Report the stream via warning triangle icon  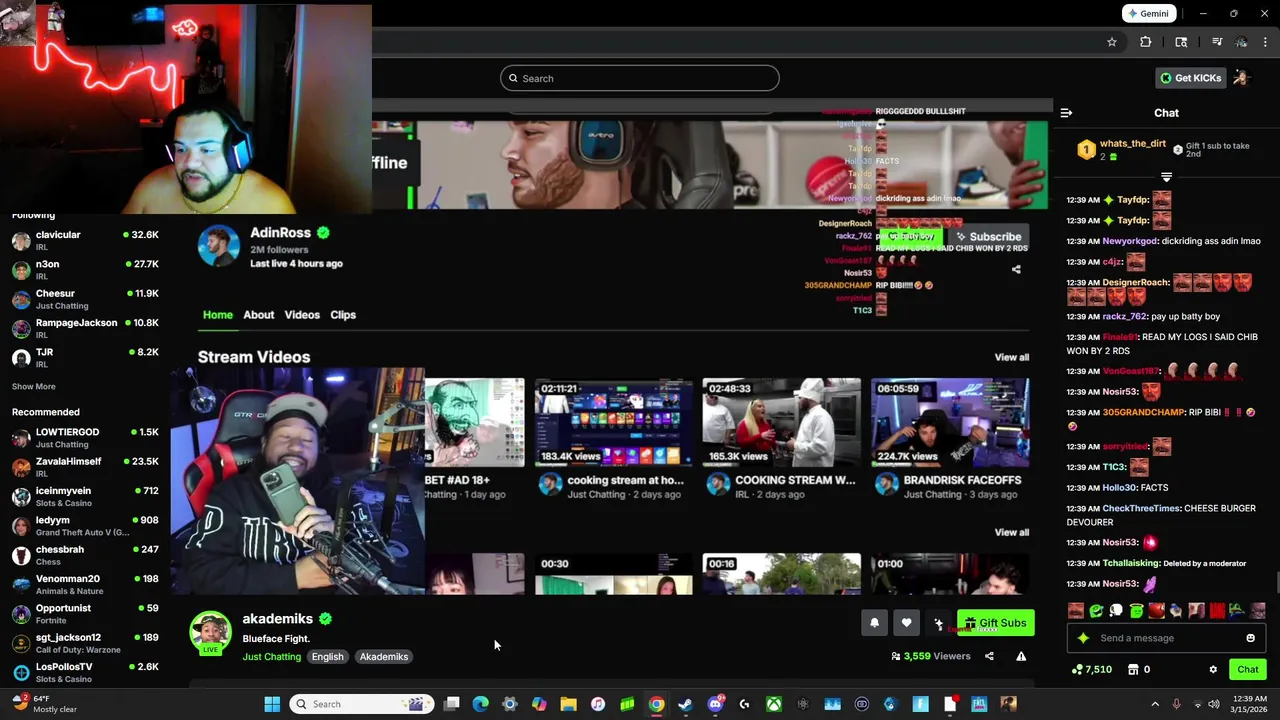1021,656
